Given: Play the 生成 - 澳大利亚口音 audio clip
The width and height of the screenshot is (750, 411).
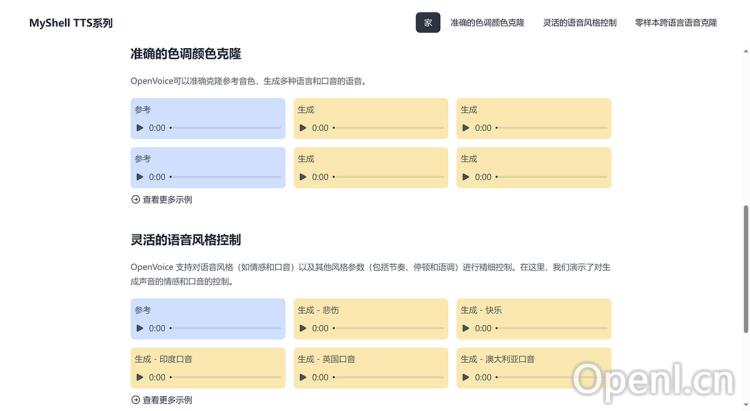Looking at the screenshot, I should coord(466,377).
